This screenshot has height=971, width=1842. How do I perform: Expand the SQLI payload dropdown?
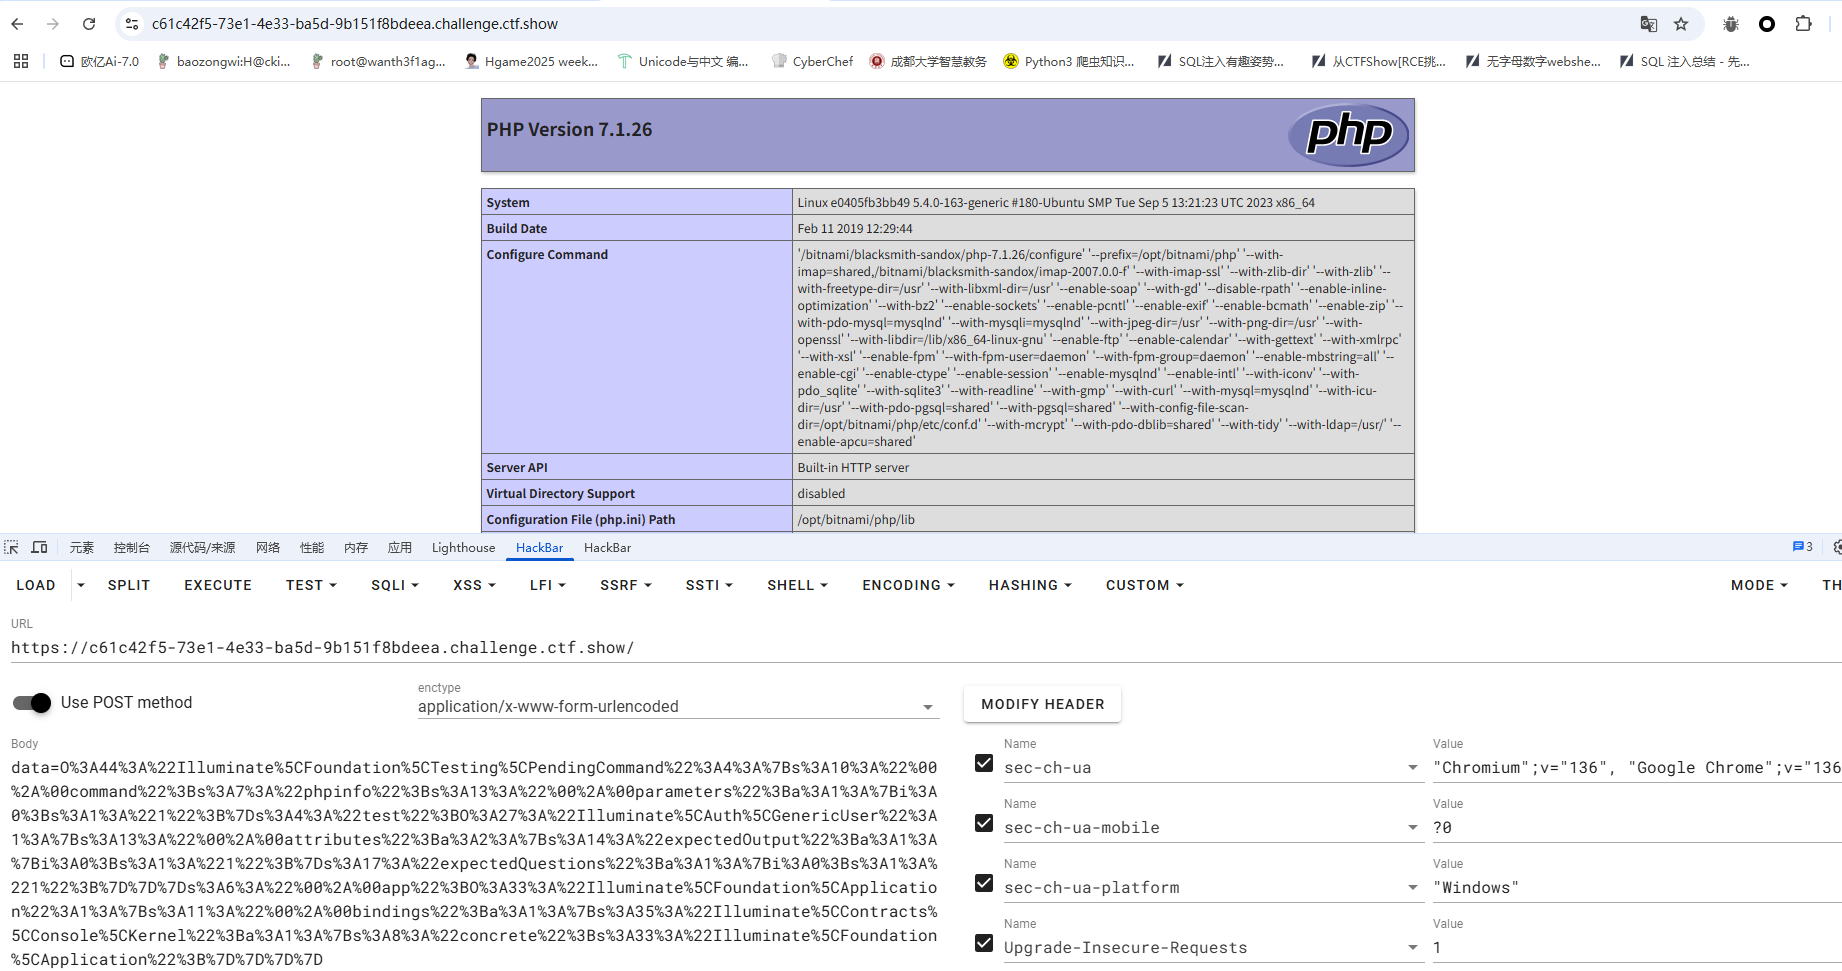coord(394,585)
